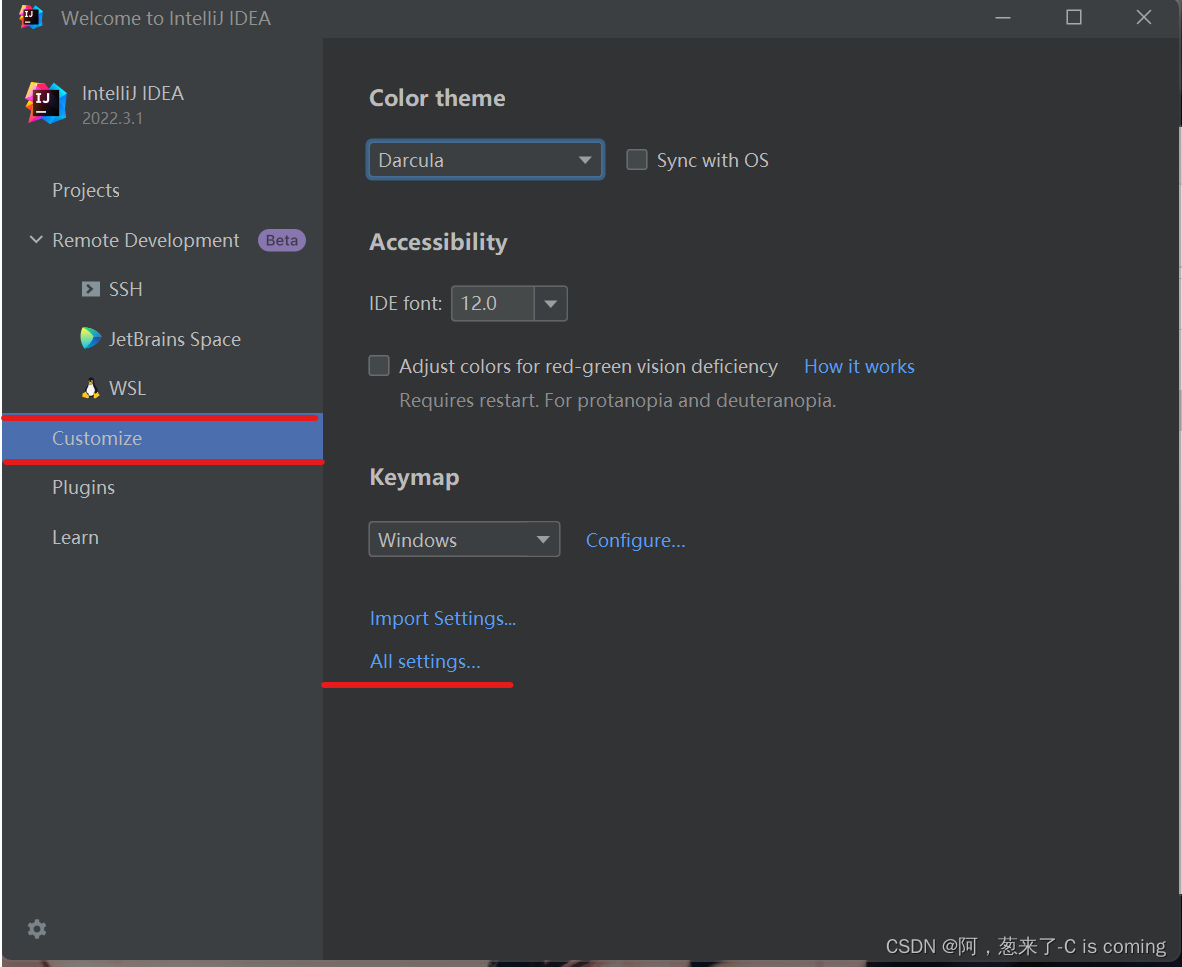This screenshot has width=1182, height=967.
Task: Open the IDE font size dropdown arrow
Action: click(x=551, y=303)
